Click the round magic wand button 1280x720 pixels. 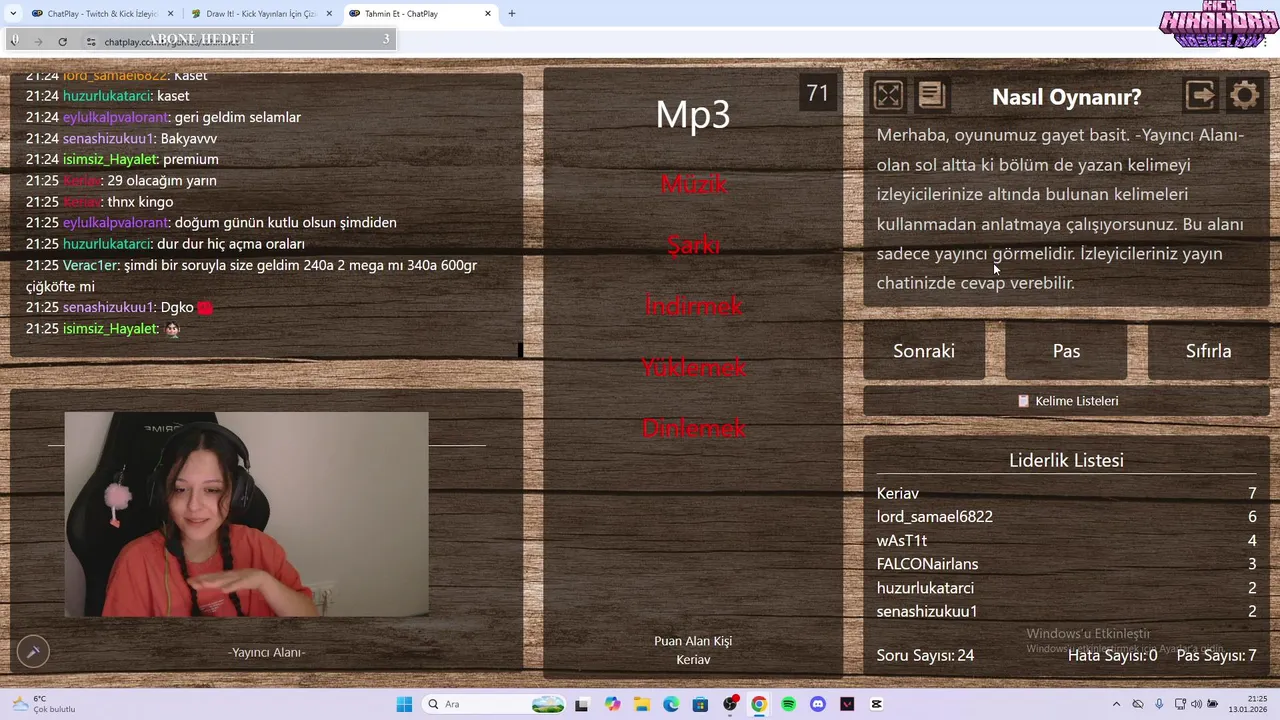point(33,651)
